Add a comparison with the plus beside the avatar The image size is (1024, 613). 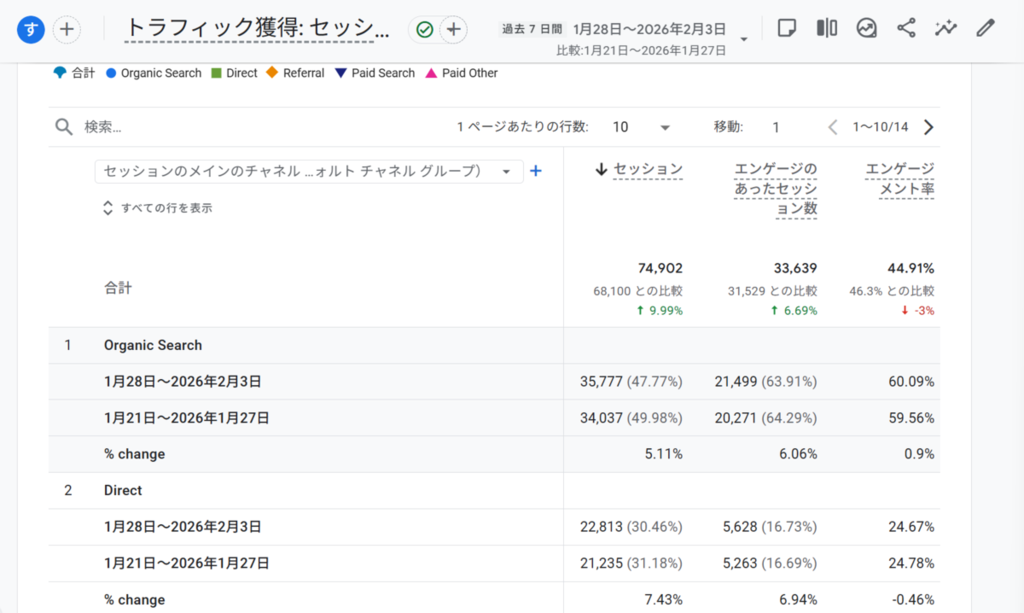coord(67,29)
